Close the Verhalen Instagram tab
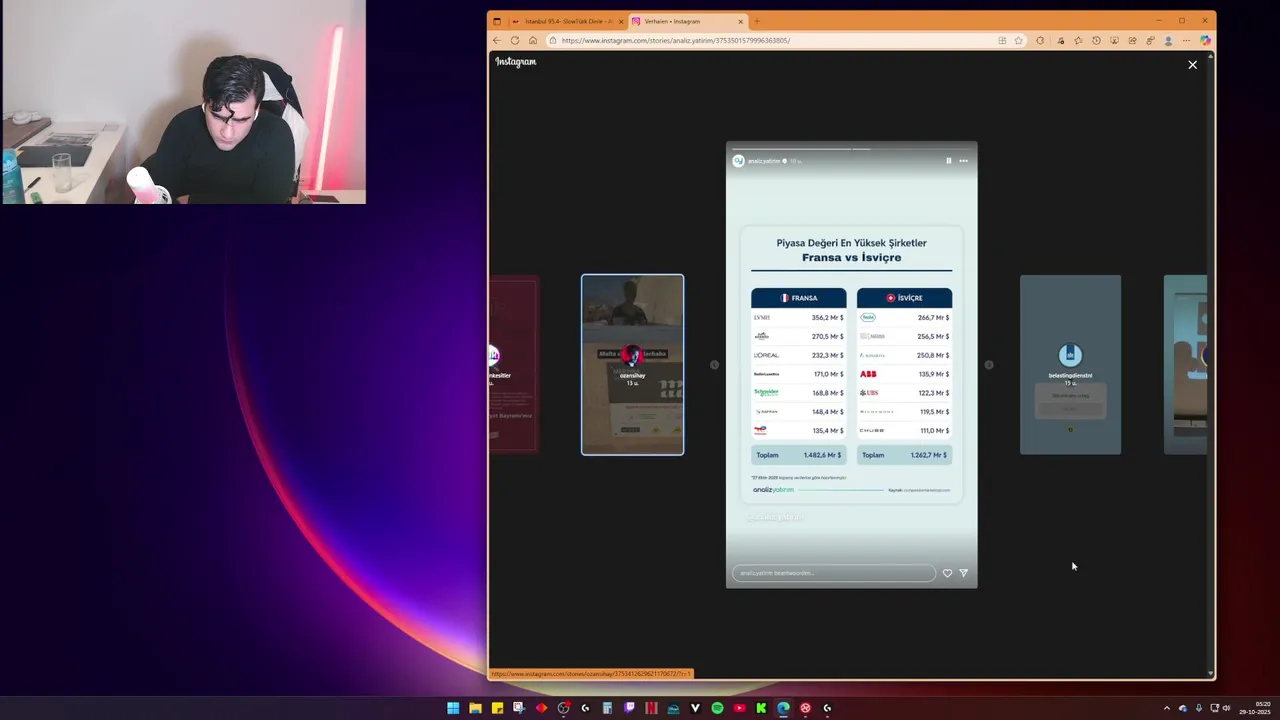The image size is (1280, 720). [741, 21]
